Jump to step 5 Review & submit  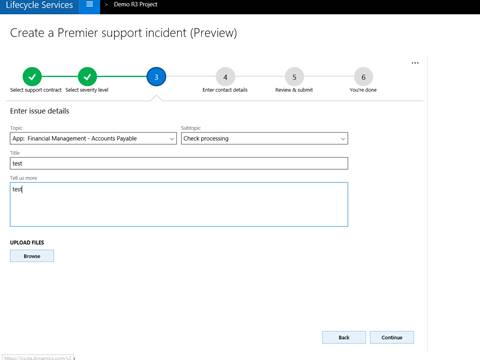tap(294, 77)
